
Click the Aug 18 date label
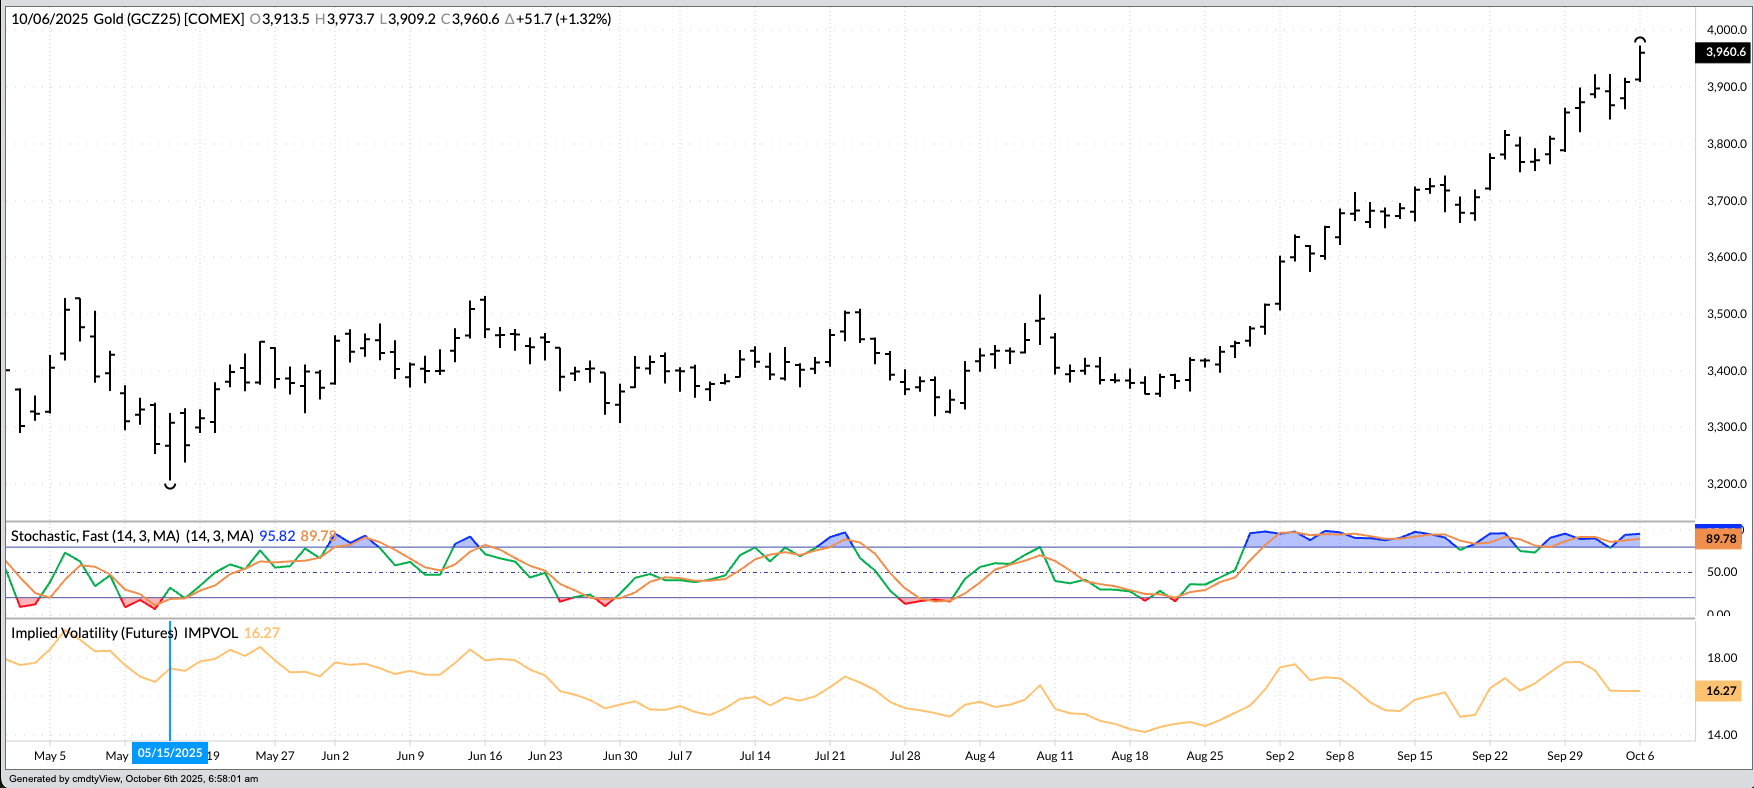[x=1130, y=756]
